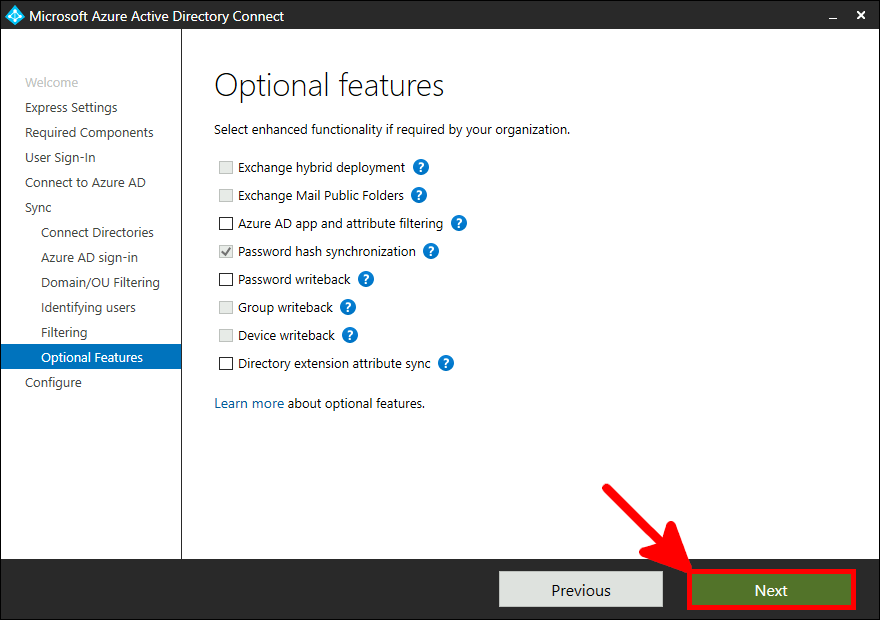Click the Next button

[771, 589]
